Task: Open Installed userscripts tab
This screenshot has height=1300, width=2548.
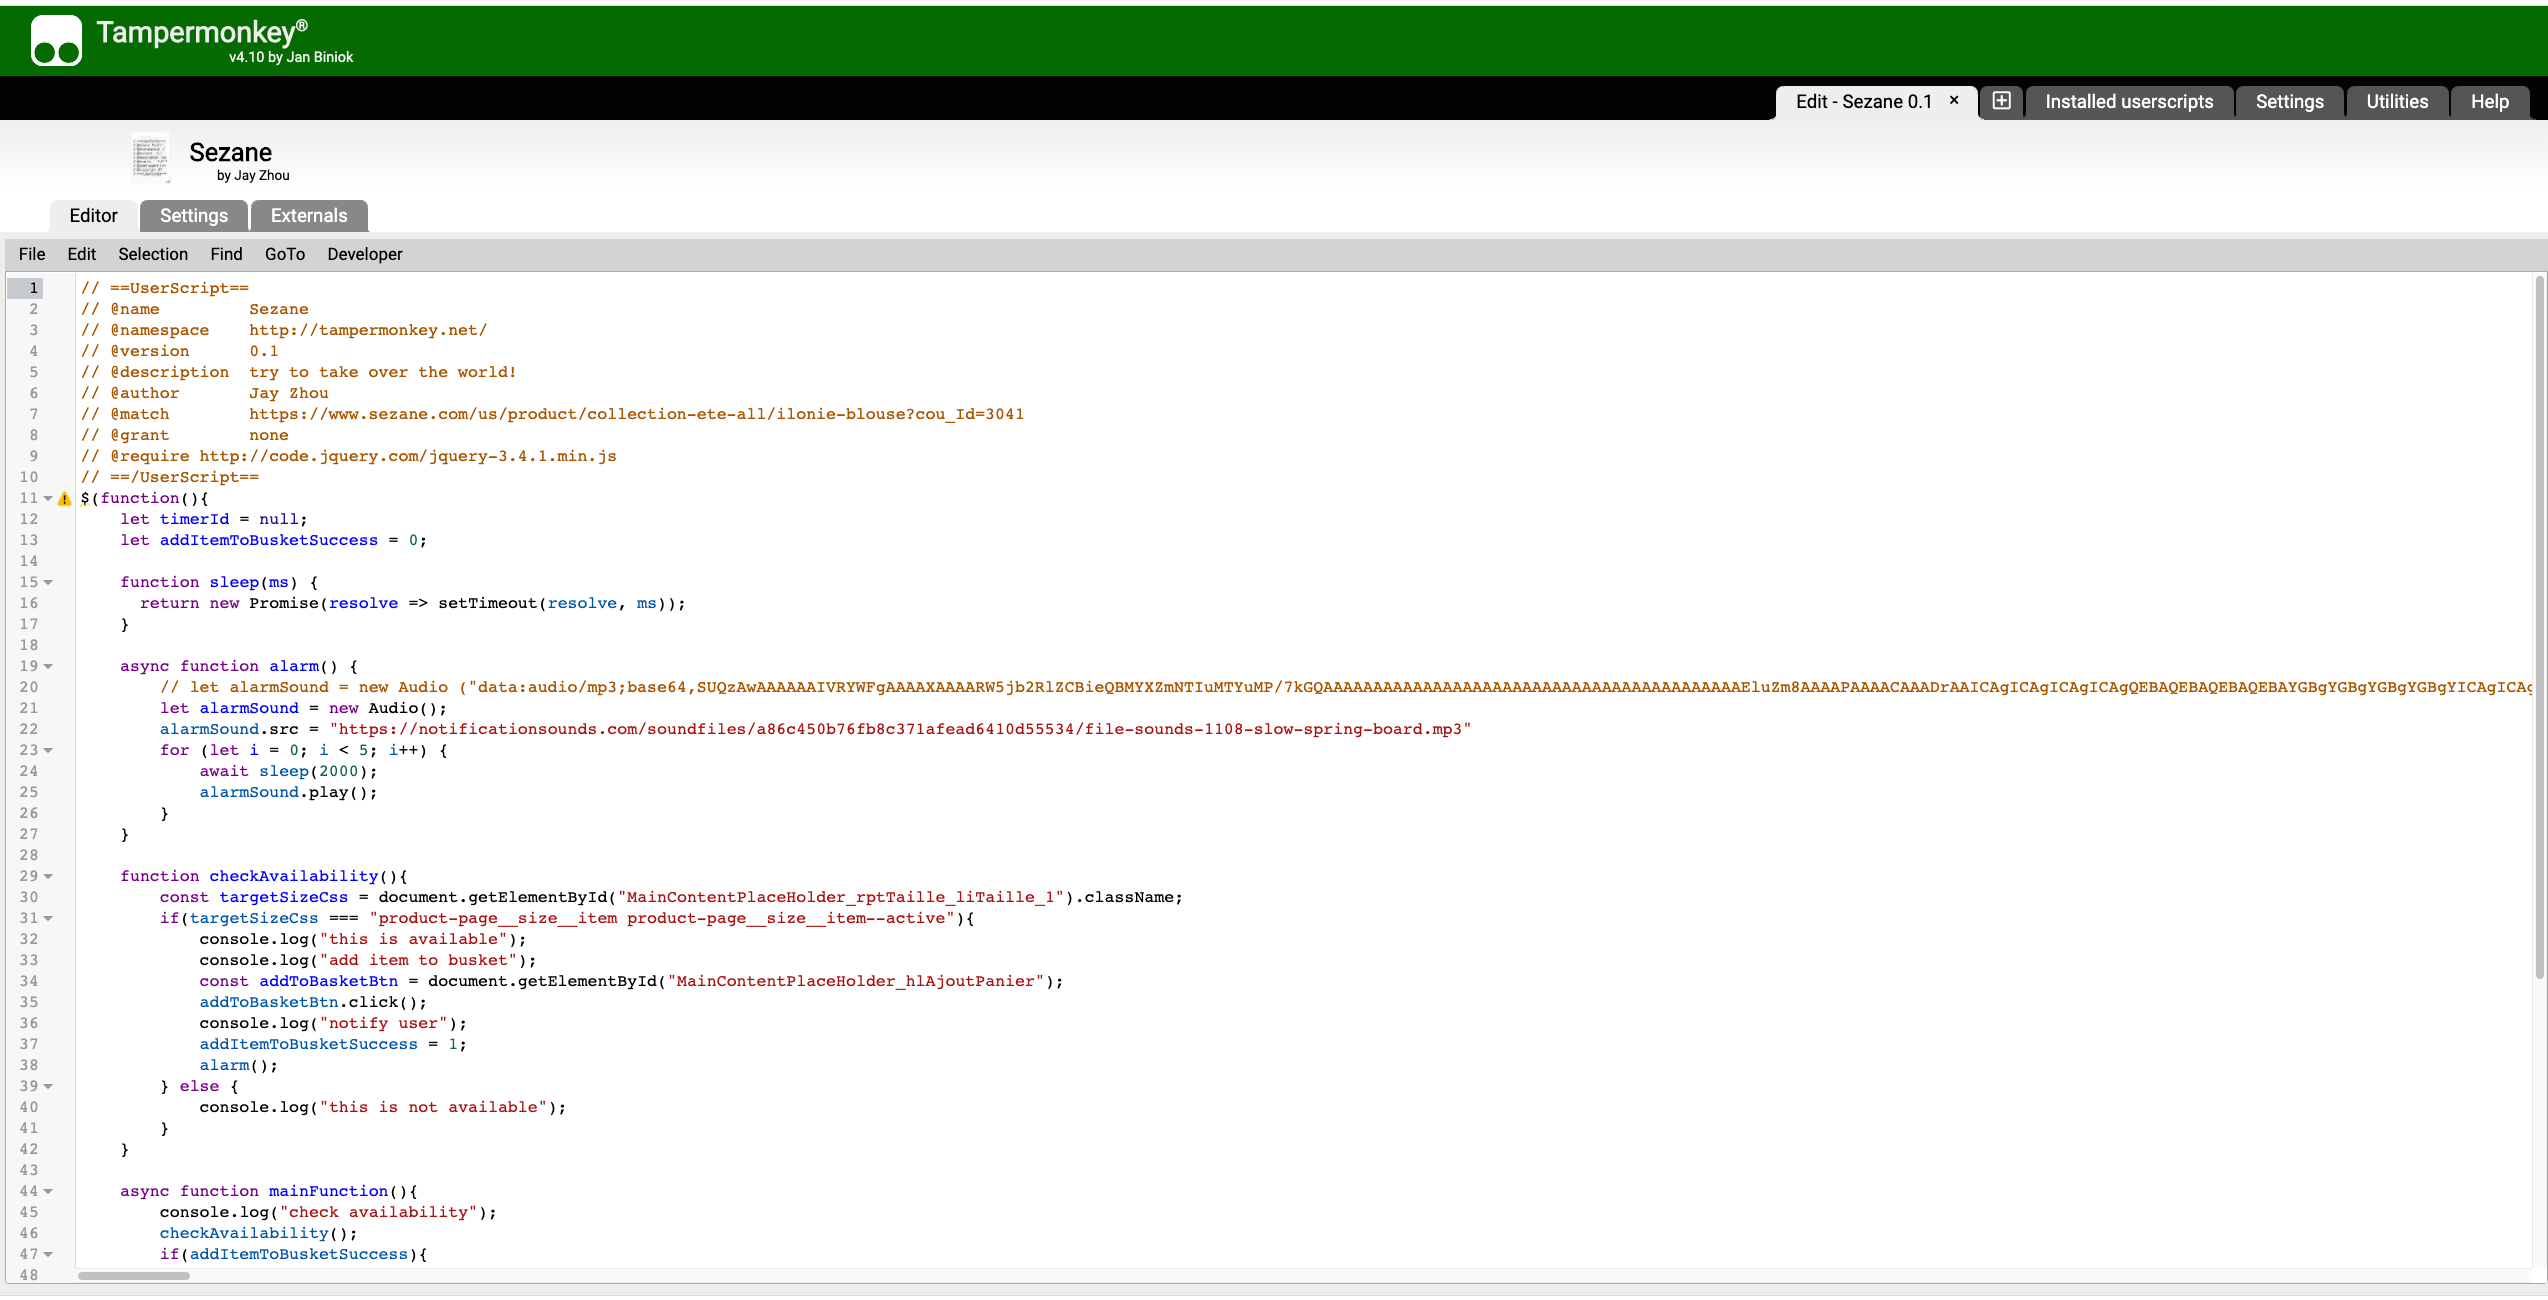Action: point(2129,102)
